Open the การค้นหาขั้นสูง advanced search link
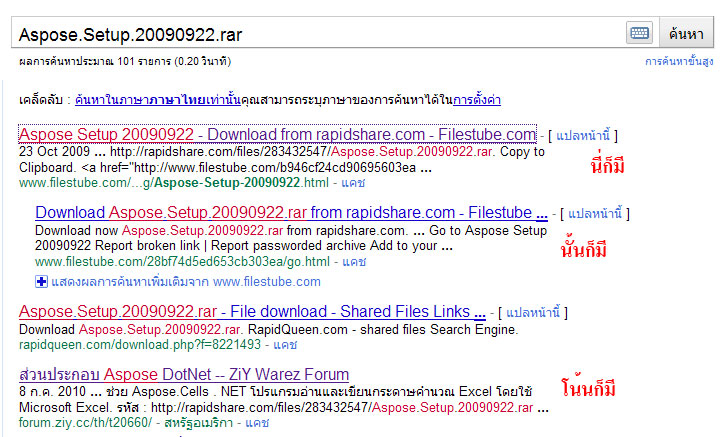The height and width of the screenshot is (437, 722). (679, 61)
